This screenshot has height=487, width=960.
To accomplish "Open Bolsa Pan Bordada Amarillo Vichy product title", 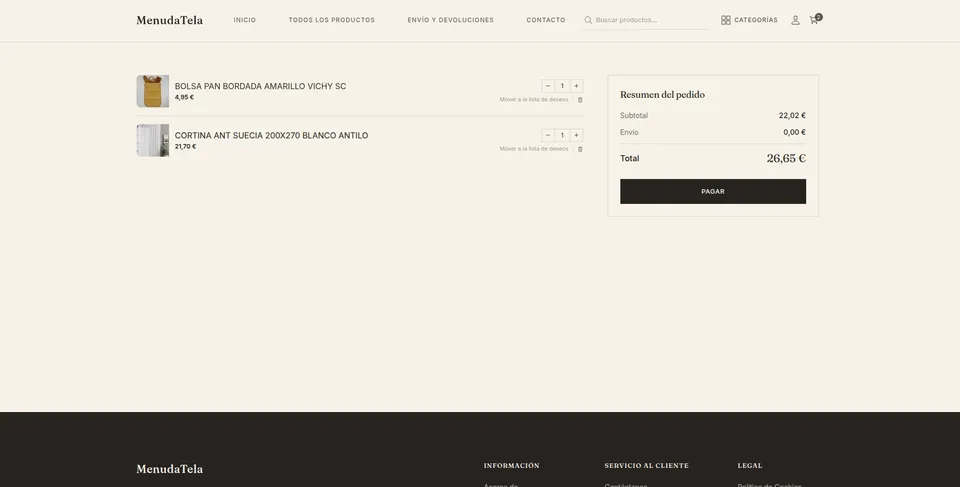I will [260, 86].
